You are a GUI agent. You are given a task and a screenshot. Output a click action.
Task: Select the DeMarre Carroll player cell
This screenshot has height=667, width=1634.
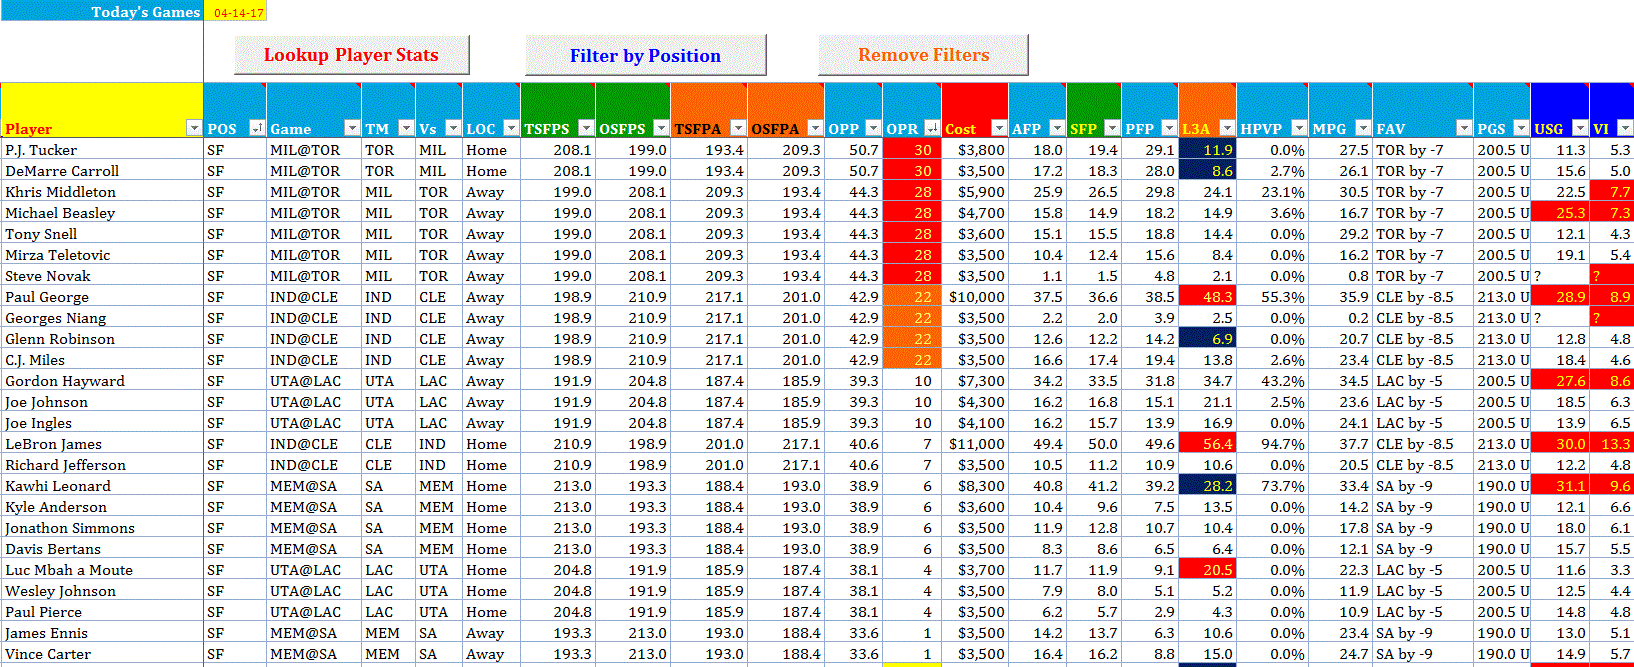tap(102, 171)
